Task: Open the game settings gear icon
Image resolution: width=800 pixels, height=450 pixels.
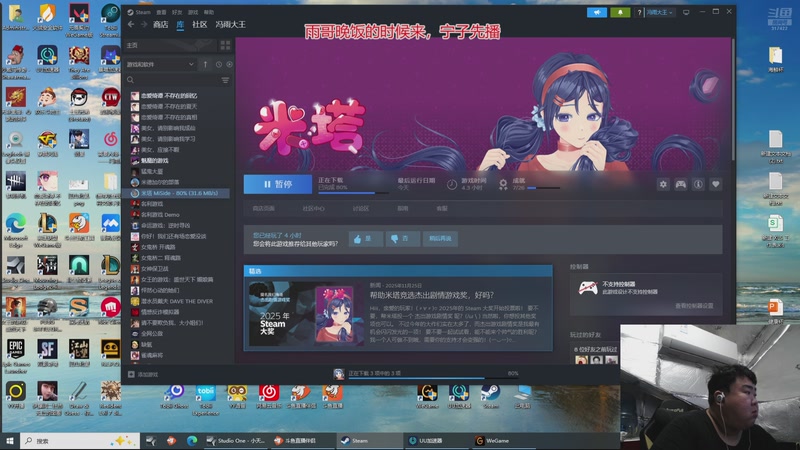Action: (663, 184)
